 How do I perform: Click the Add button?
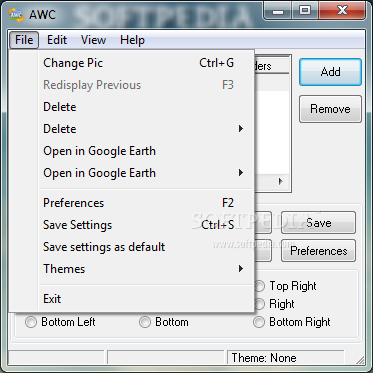[x=330, y=72]
